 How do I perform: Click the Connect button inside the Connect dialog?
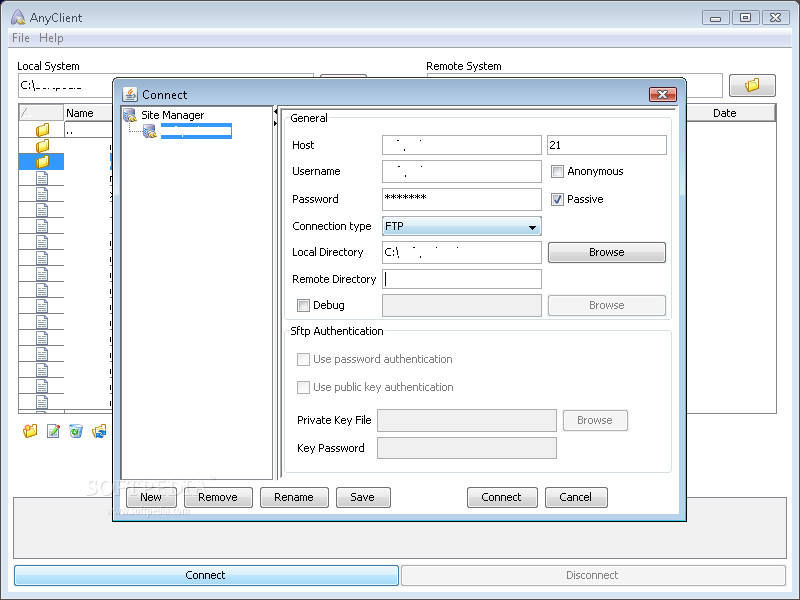click(502, 497)
